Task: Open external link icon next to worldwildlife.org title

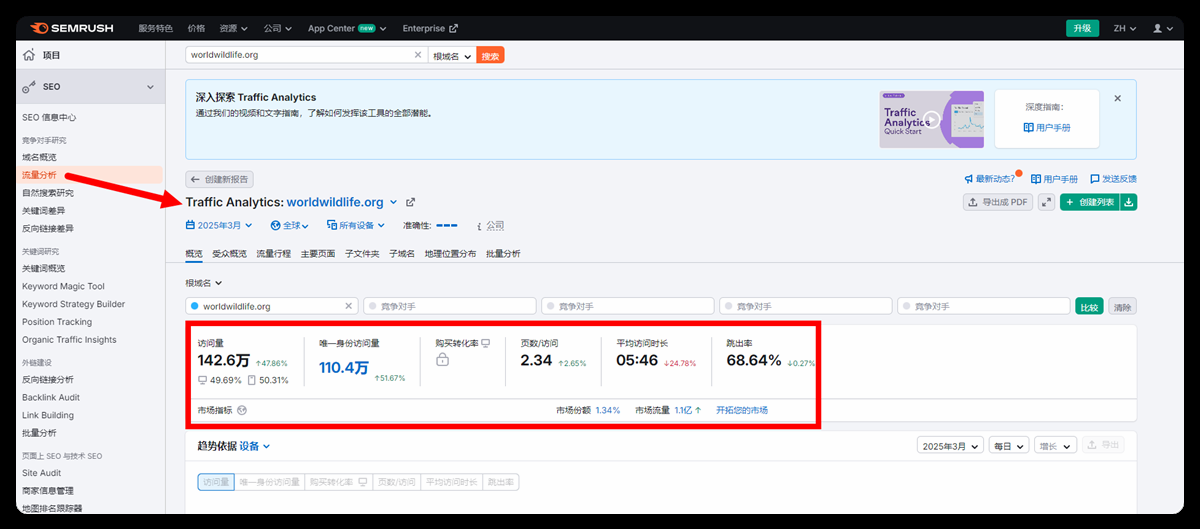Action: [410, 202]
